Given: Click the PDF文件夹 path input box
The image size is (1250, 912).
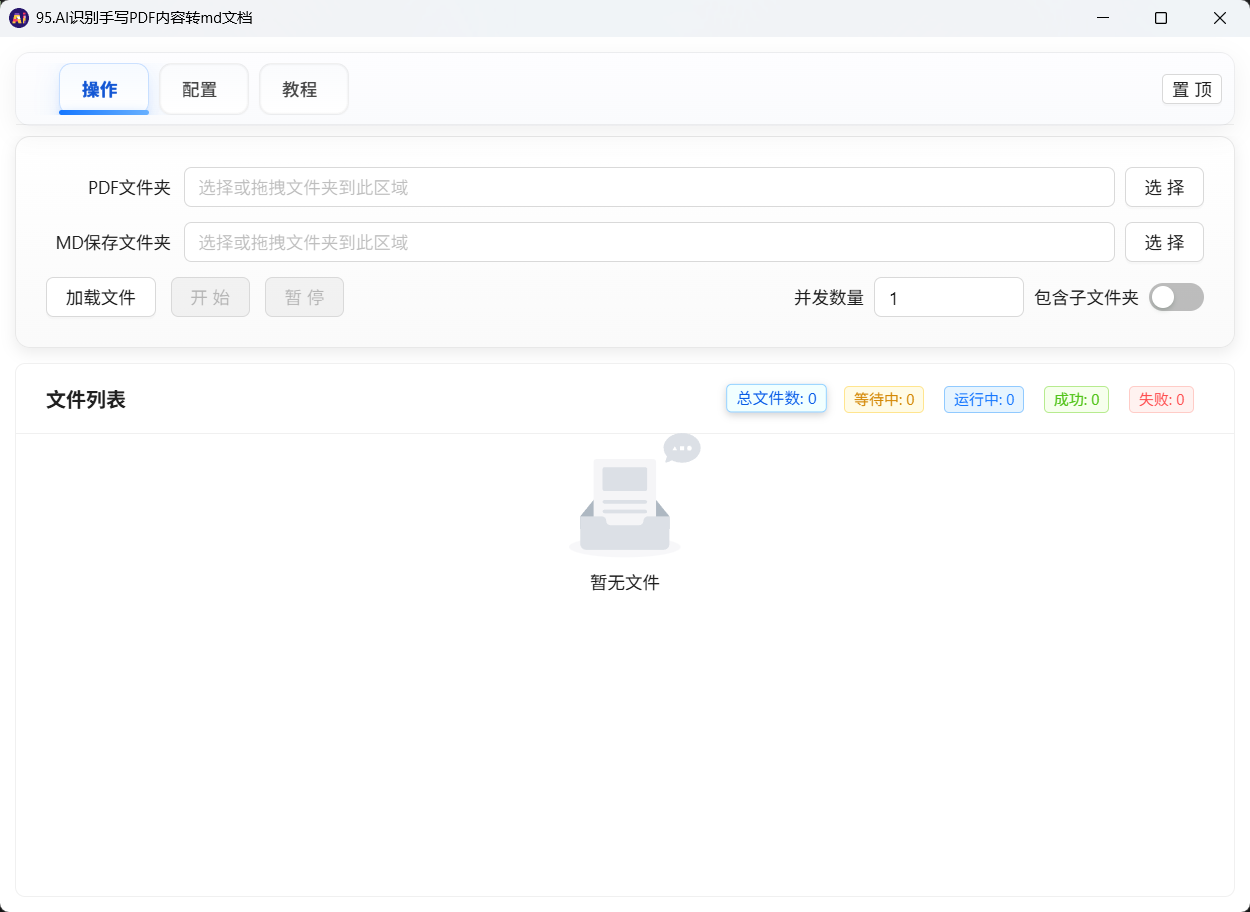Looking at the screenshot, I should tap(648, 187).
